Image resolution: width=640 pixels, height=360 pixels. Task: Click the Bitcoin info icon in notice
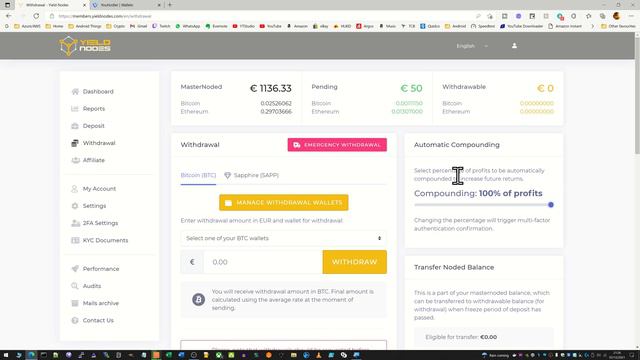pyautogui.click(x=198, y=300)
